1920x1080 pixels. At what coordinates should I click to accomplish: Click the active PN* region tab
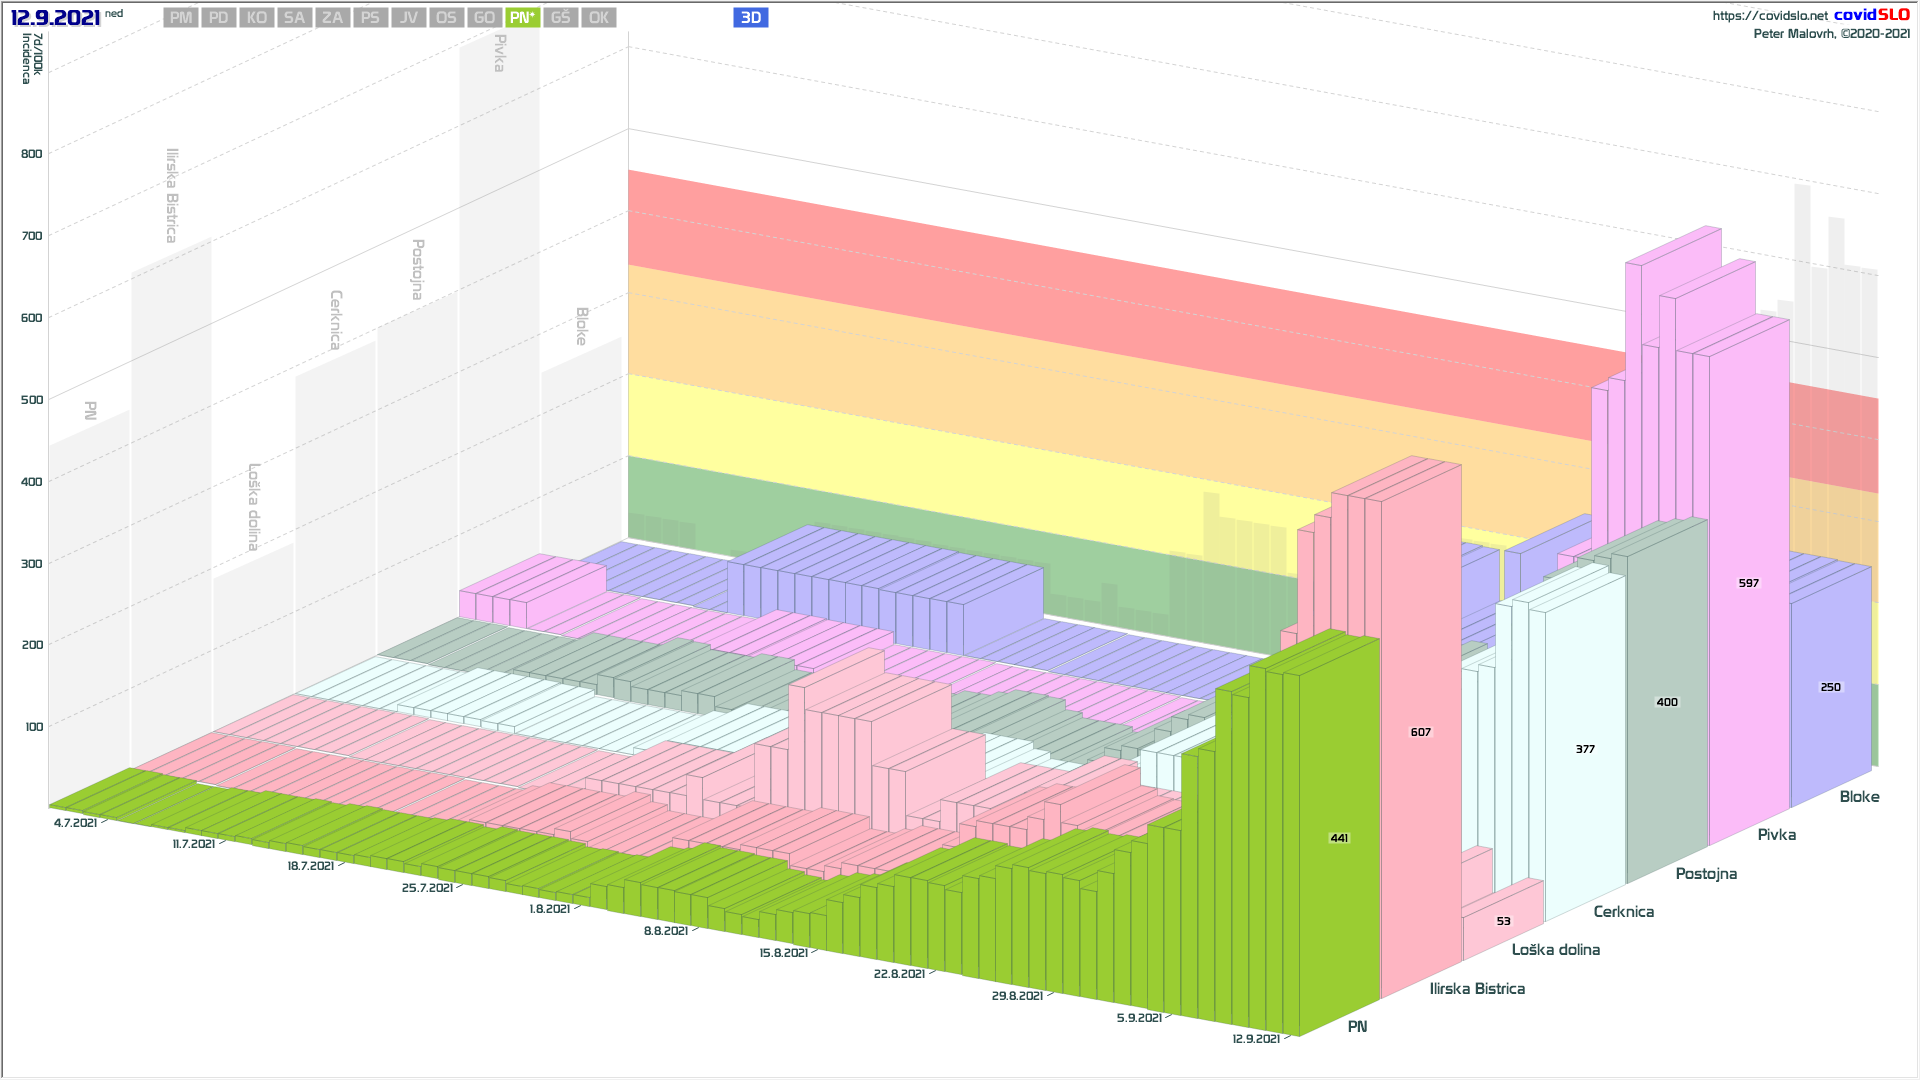[522, 18]
